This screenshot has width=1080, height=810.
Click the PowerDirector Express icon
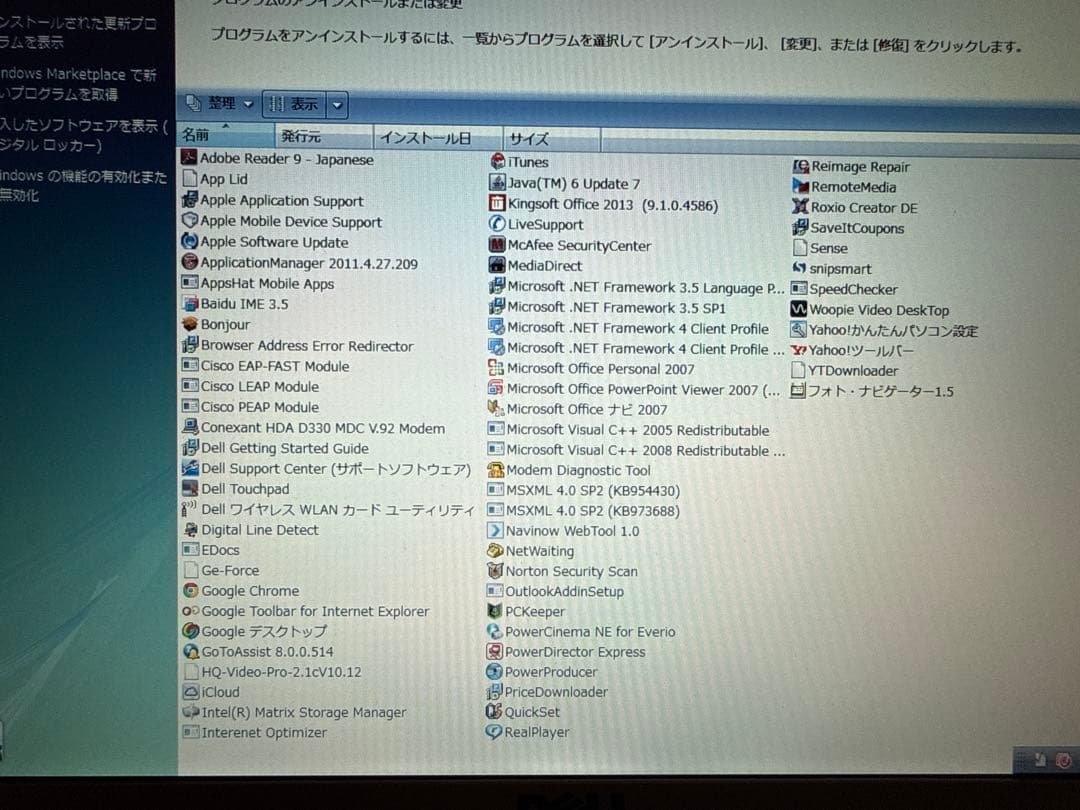(495, 651)
